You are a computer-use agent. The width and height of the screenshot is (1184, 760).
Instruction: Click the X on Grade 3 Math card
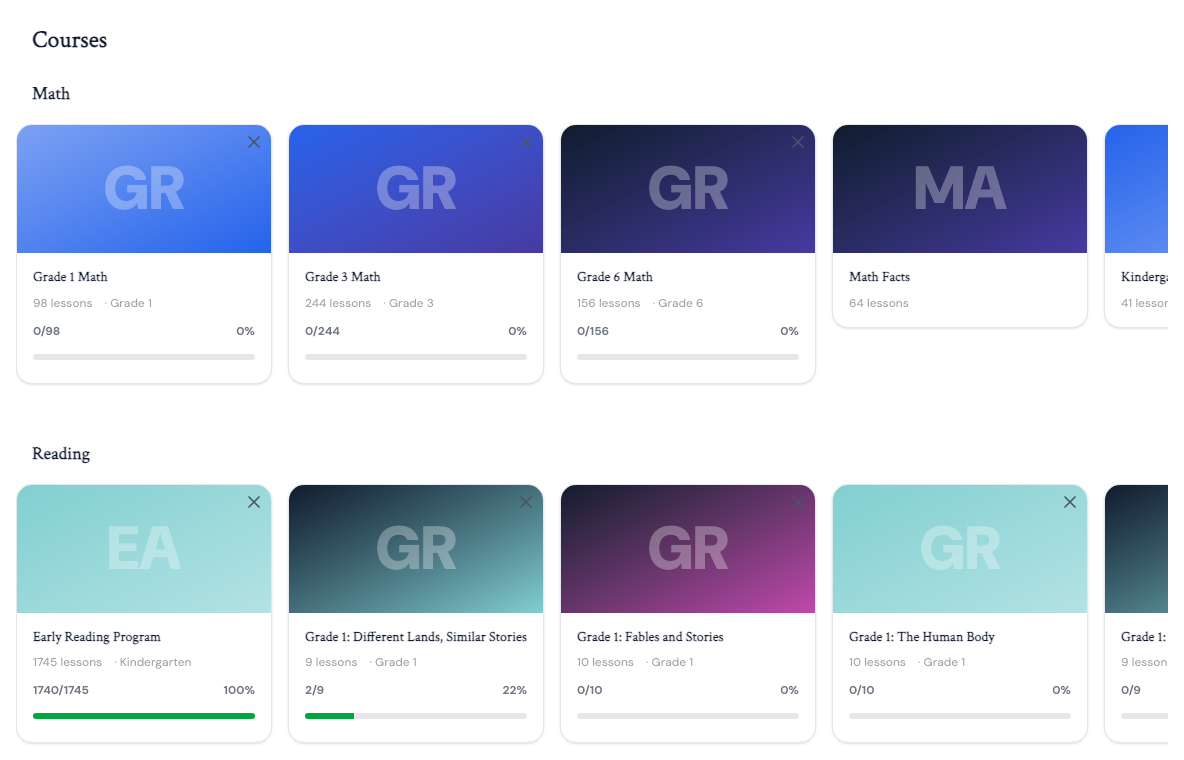[x=526, y=142]
